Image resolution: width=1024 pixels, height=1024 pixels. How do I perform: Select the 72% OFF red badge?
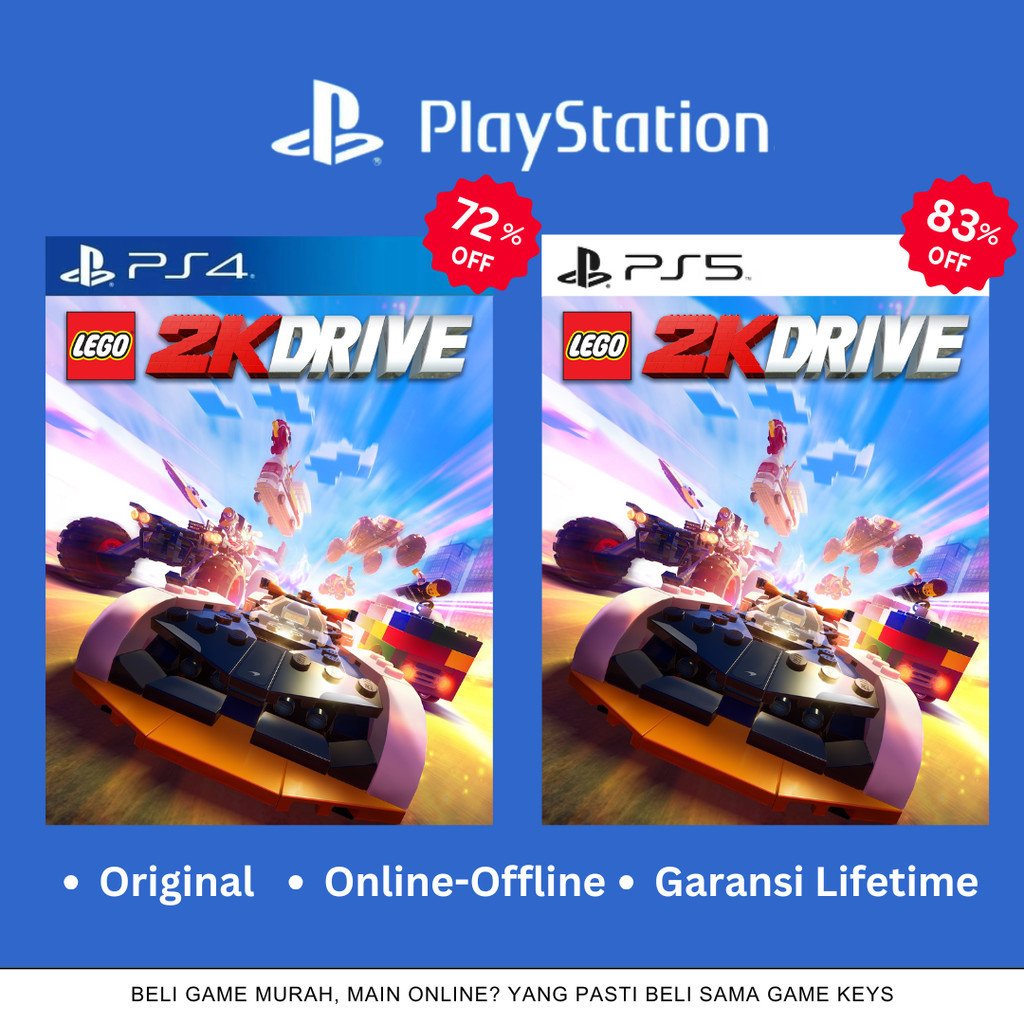pos(482,234)
